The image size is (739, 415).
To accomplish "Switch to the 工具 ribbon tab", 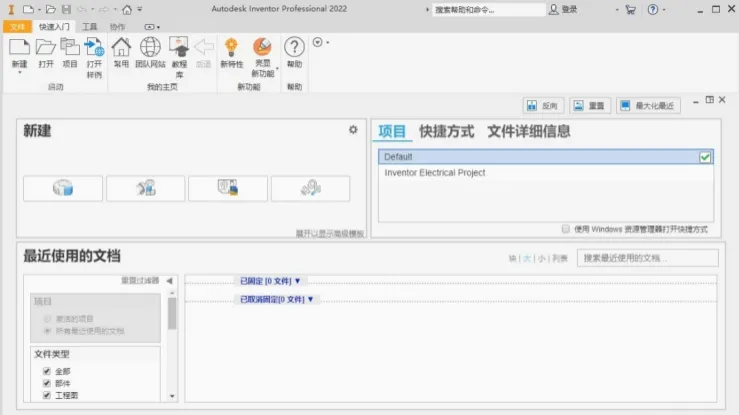I will [x=89, y=27].
